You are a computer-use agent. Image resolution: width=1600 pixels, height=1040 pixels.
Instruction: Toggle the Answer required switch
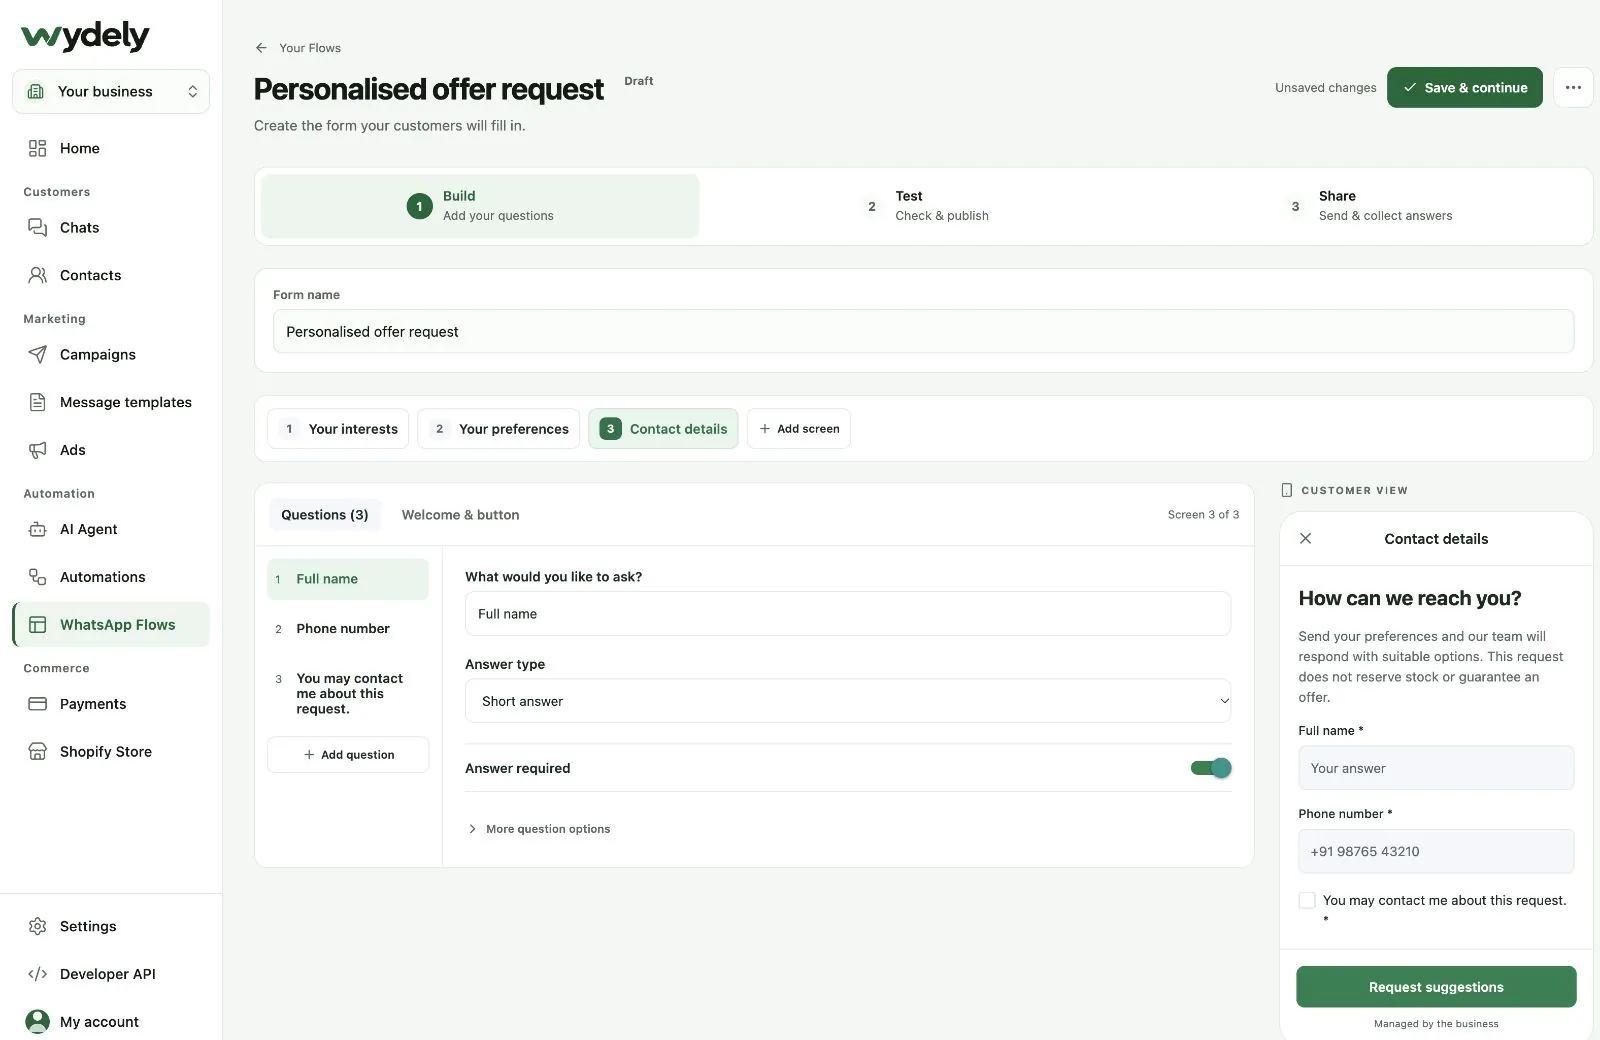coord(1211,768)
